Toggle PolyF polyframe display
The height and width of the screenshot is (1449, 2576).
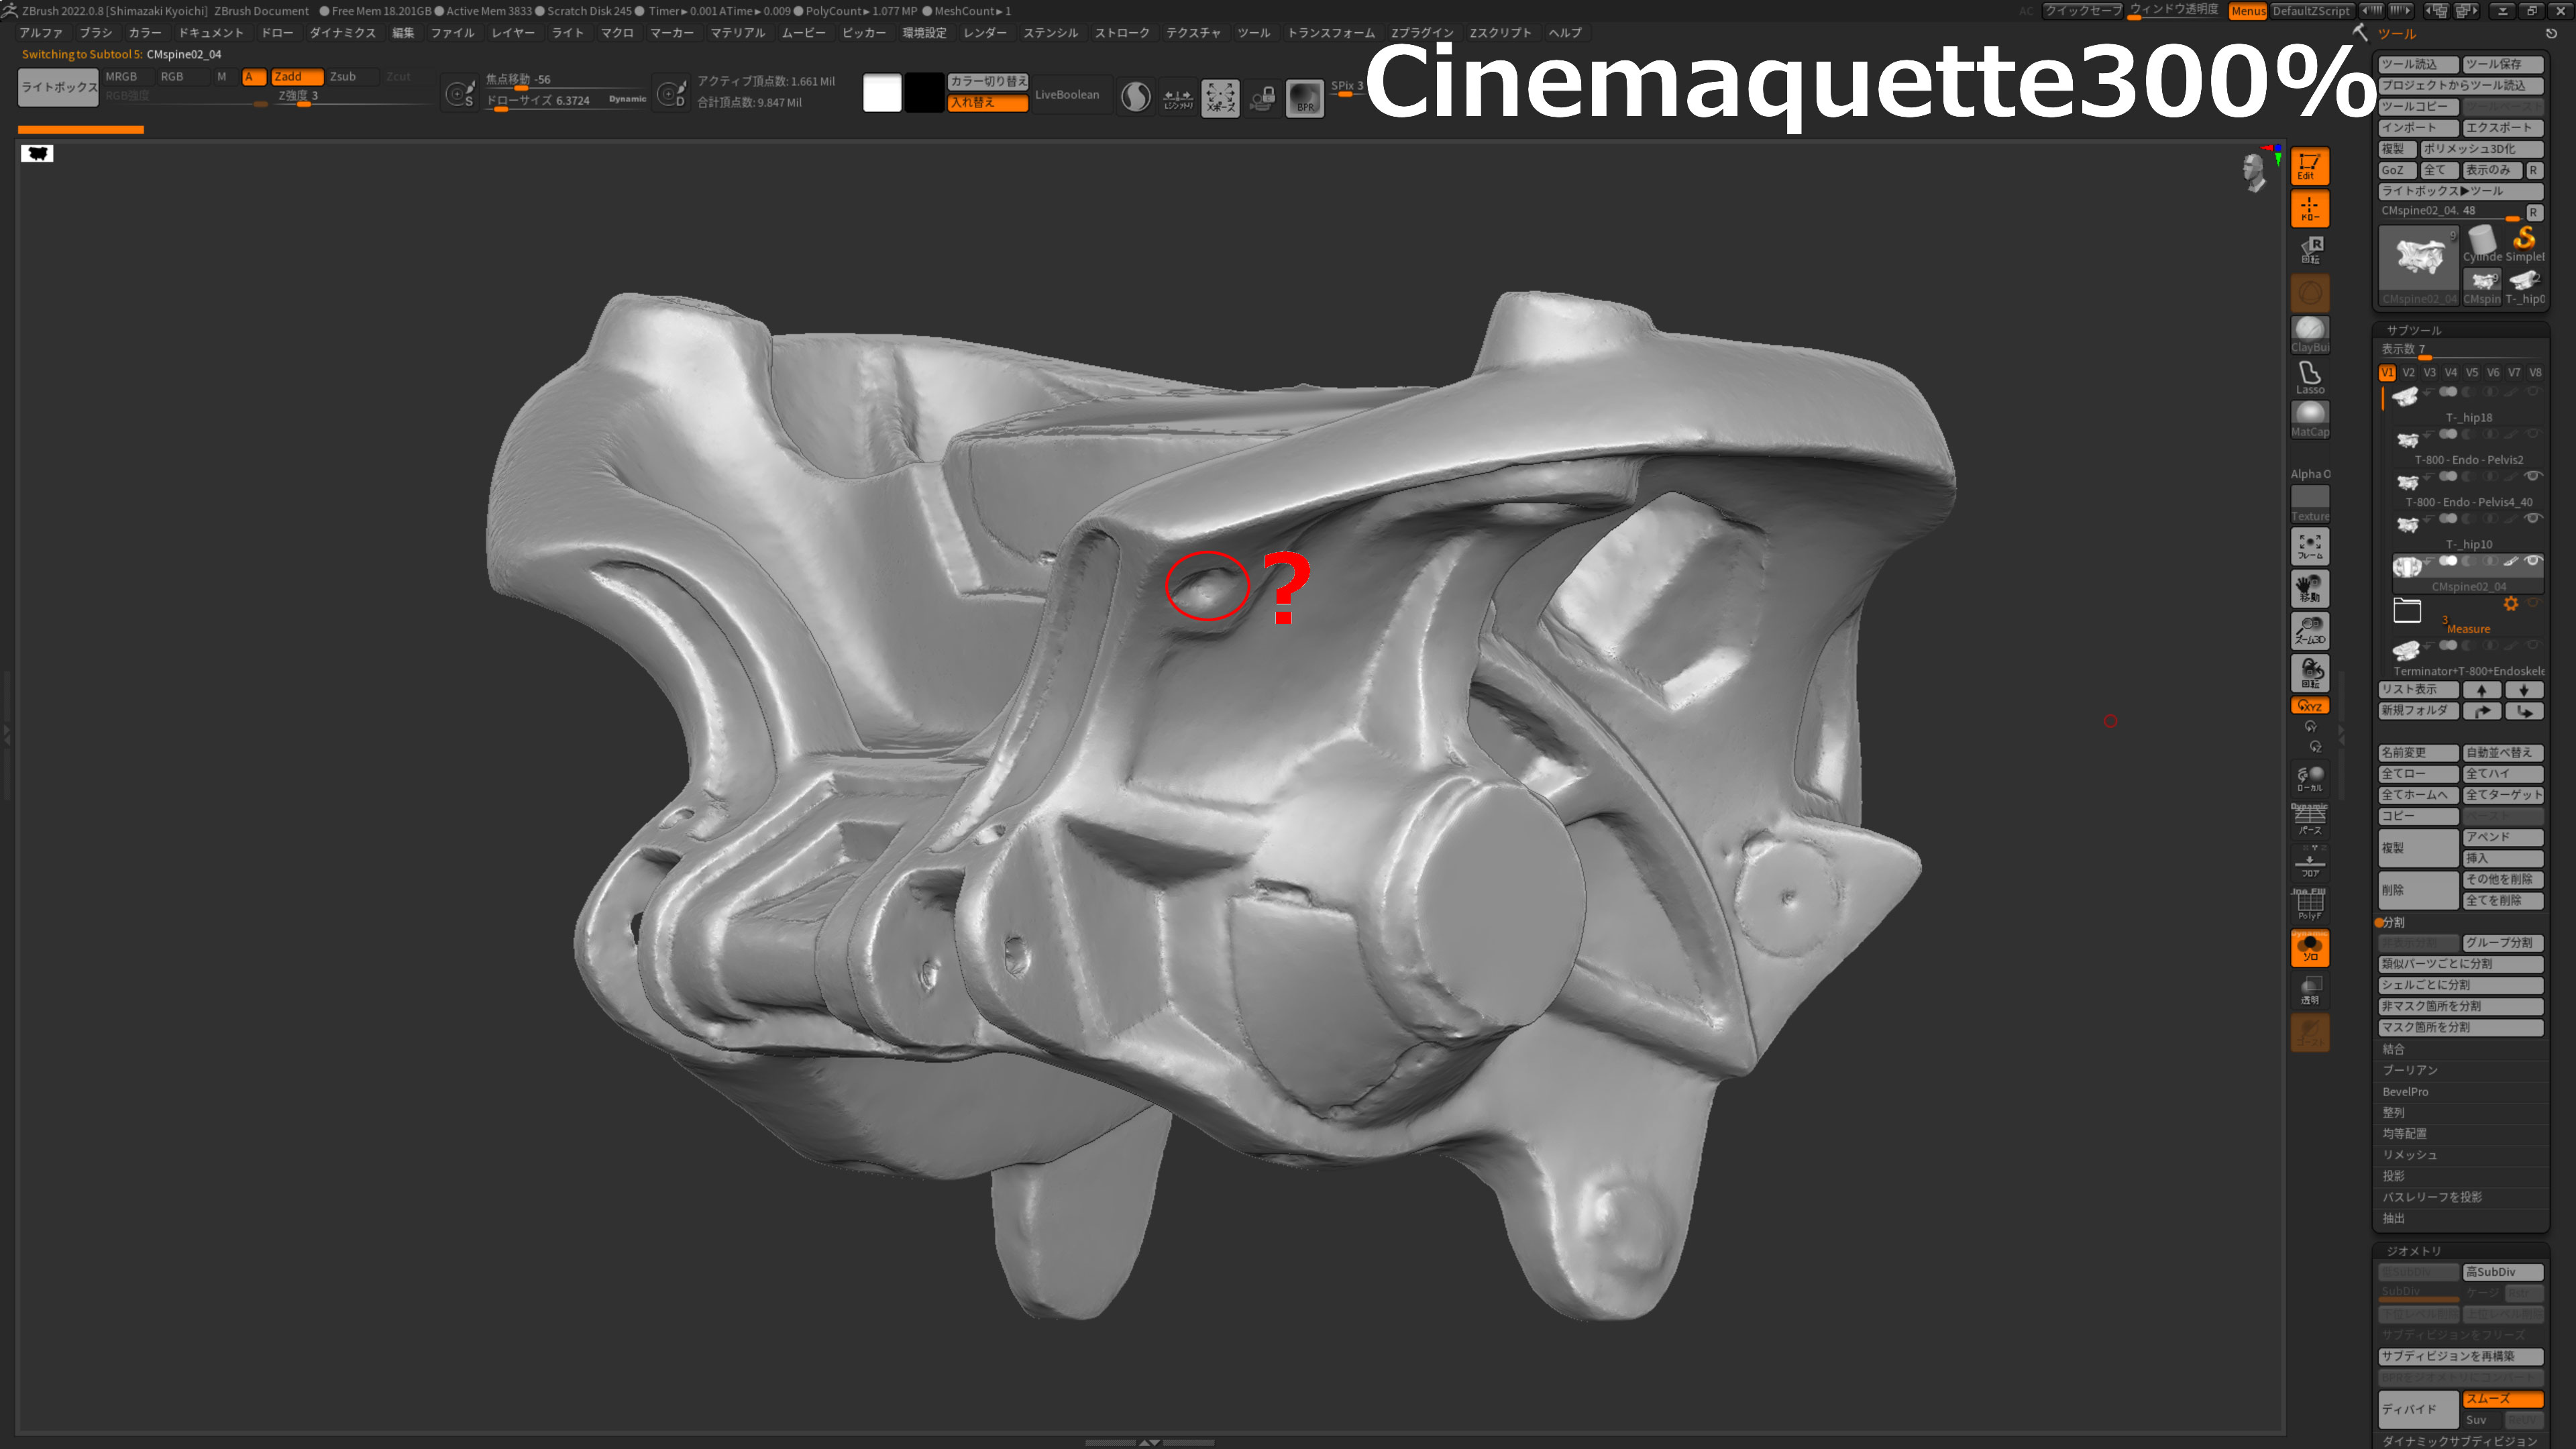coord(2309,904)
